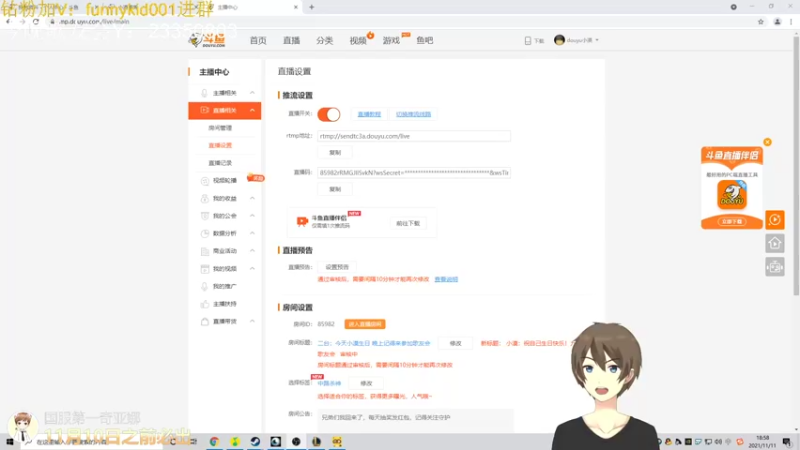
Task: Open the 视频 nav item
Action: [358, 40]
